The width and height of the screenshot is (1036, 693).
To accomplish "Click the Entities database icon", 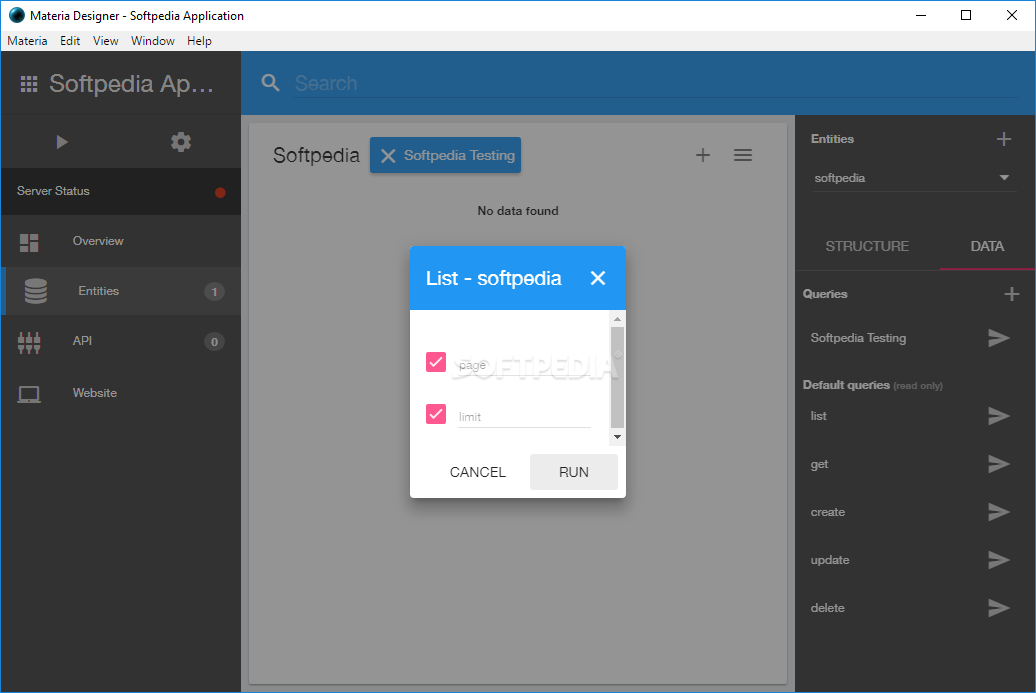I will [36, 291].
